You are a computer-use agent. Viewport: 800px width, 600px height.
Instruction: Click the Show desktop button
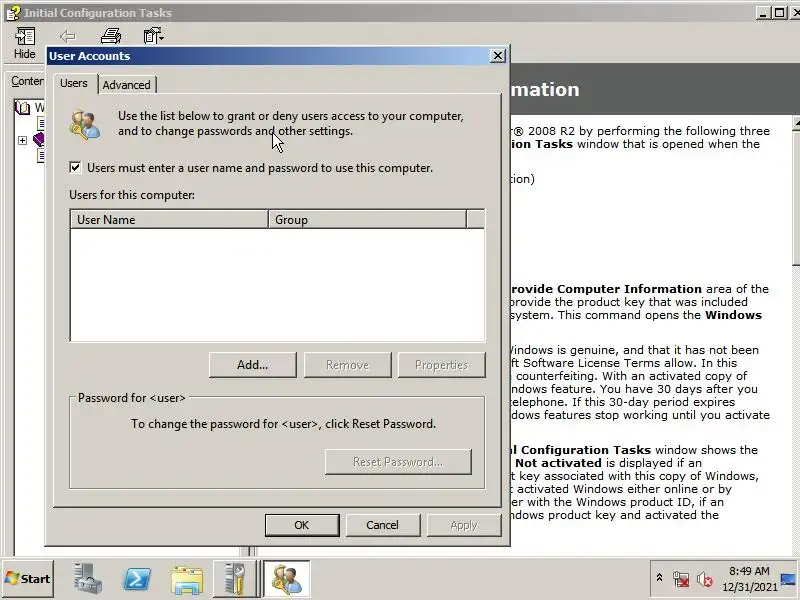pos(789,579)
